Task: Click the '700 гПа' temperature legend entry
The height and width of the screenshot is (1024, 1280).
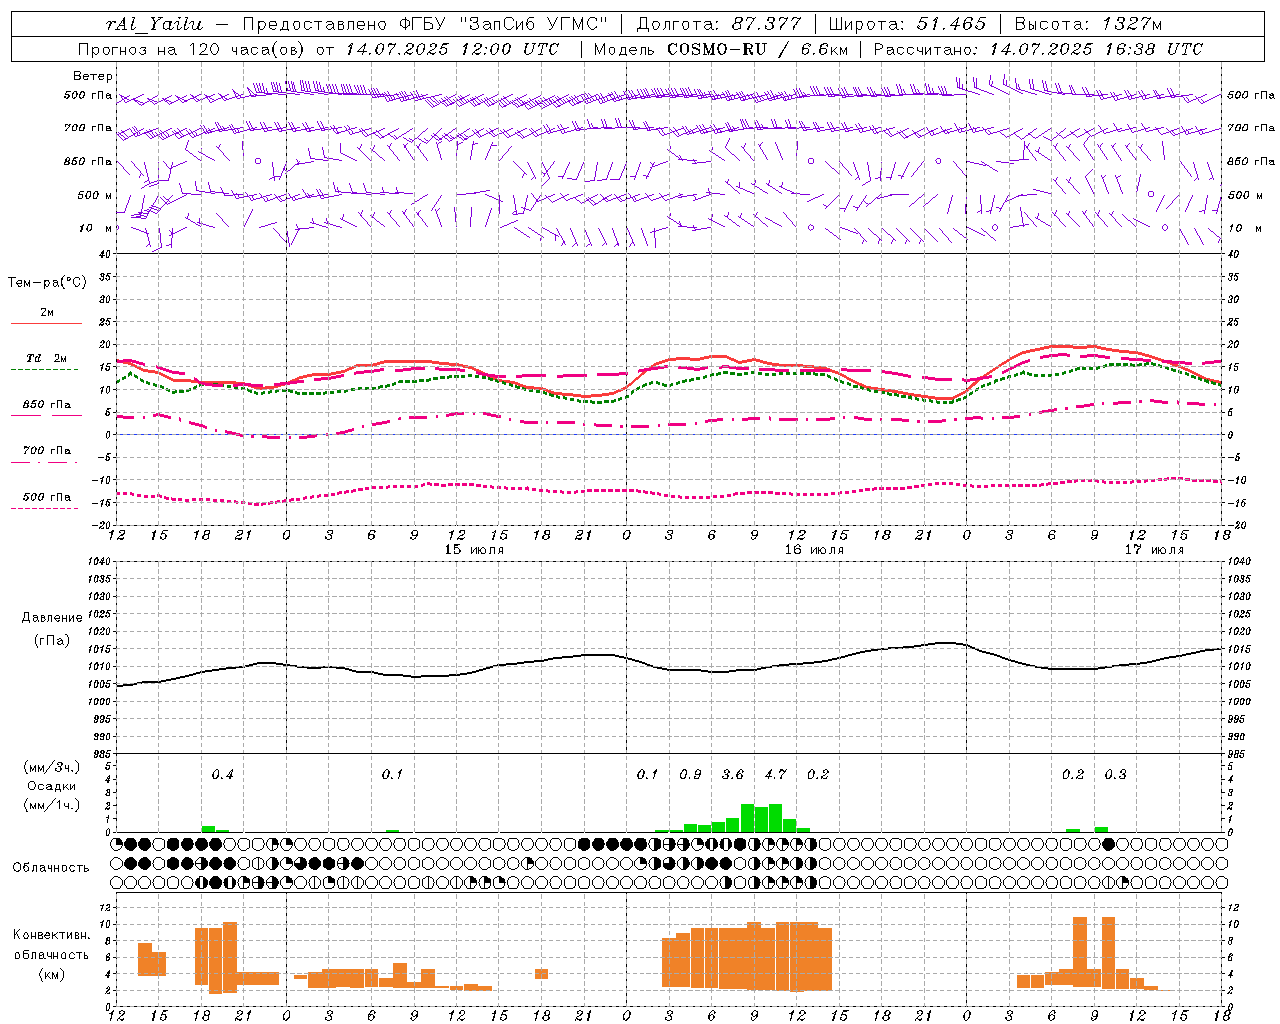Action: pyautogui.click(x=47, y=450)
